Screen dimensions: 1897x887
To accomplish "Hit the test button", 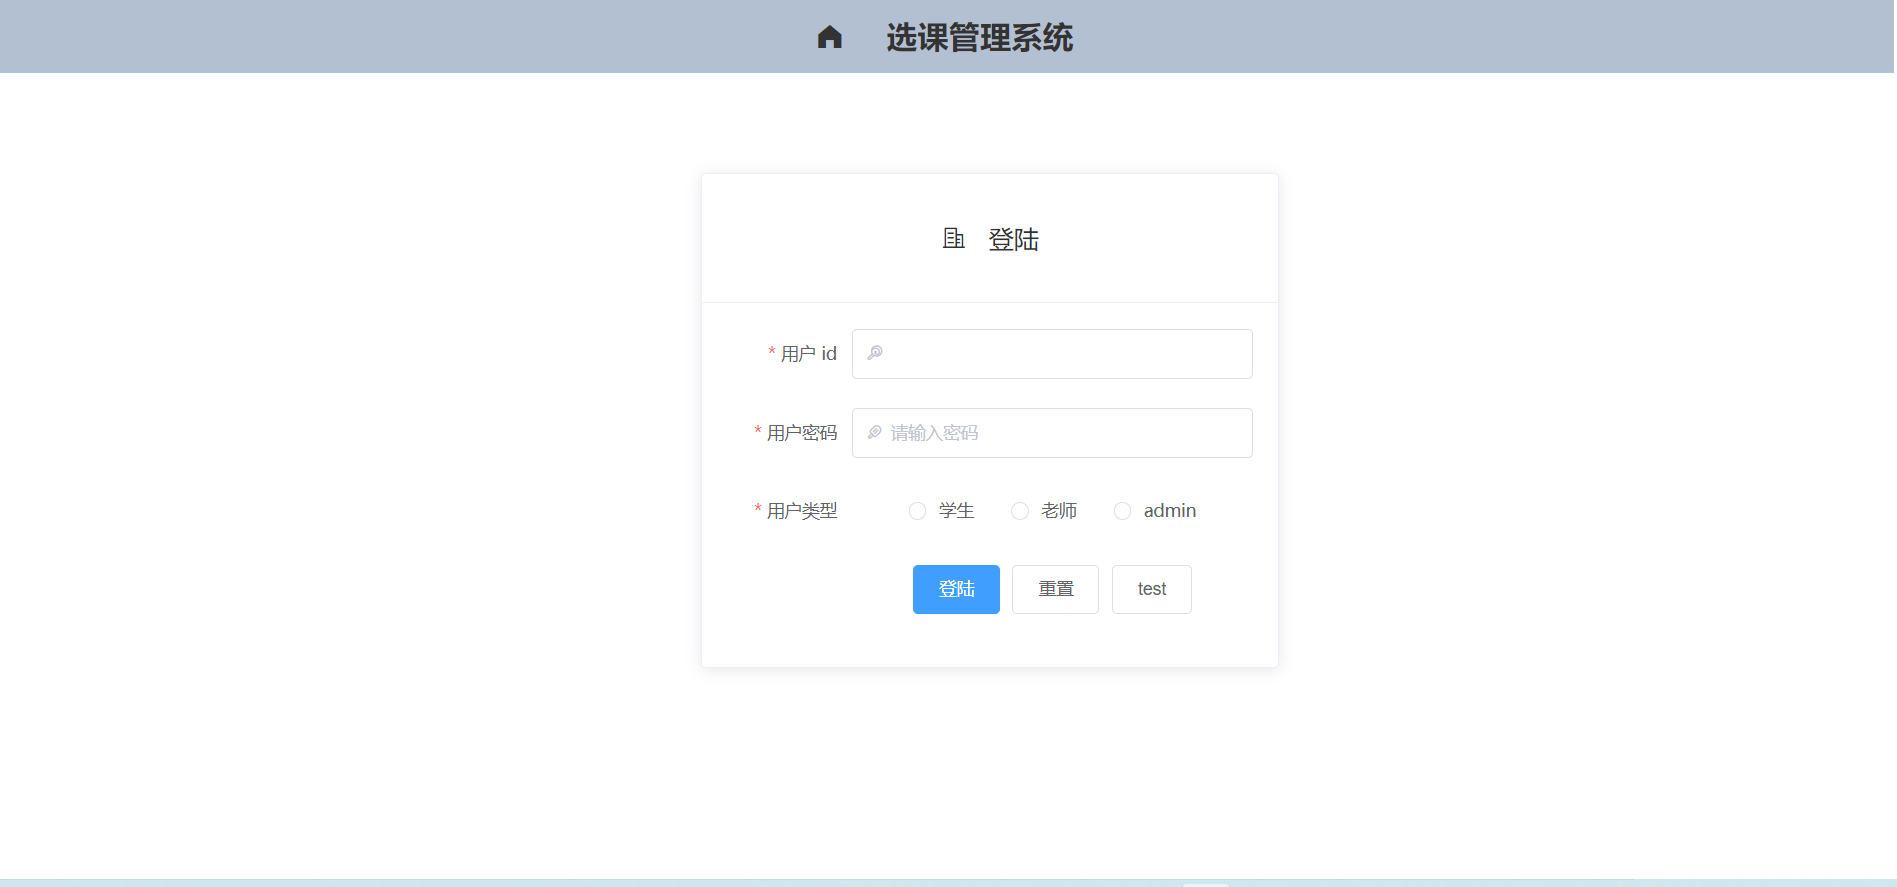I will 1151,589.
